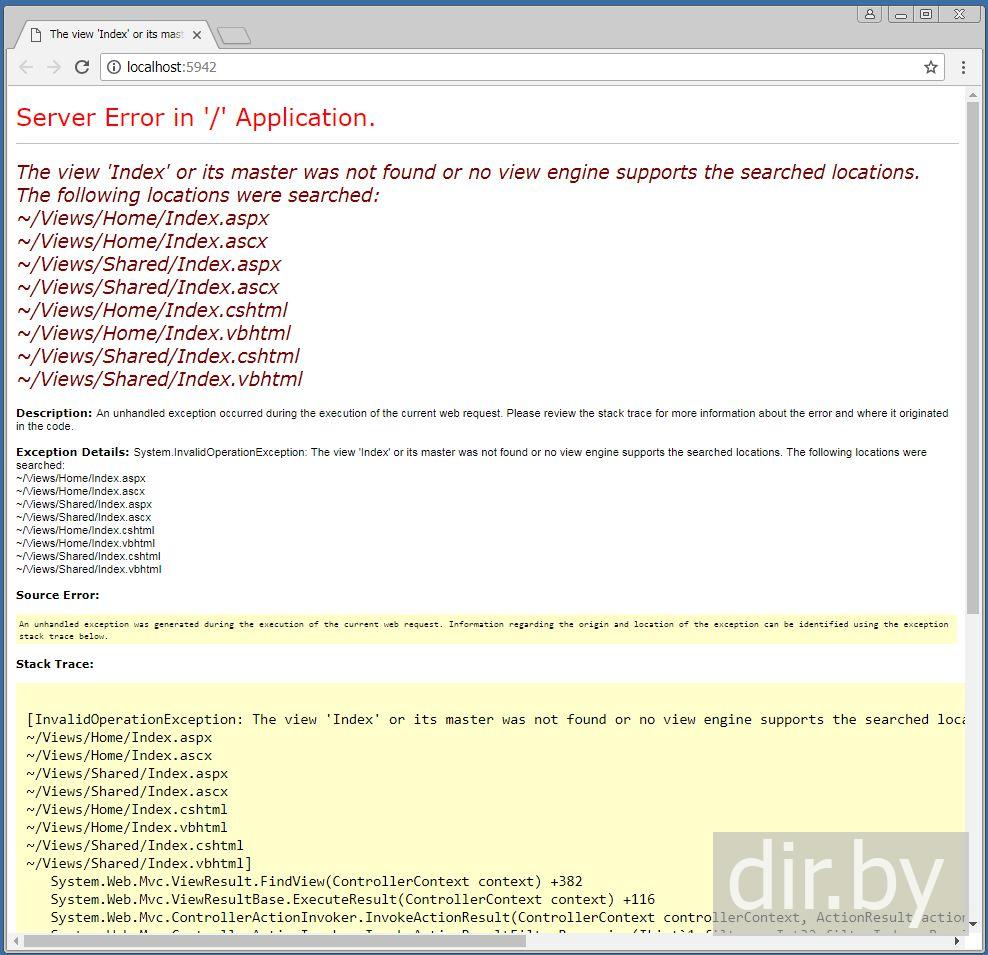Open the Chrome three-dot menu

click(x=963, y=67)
